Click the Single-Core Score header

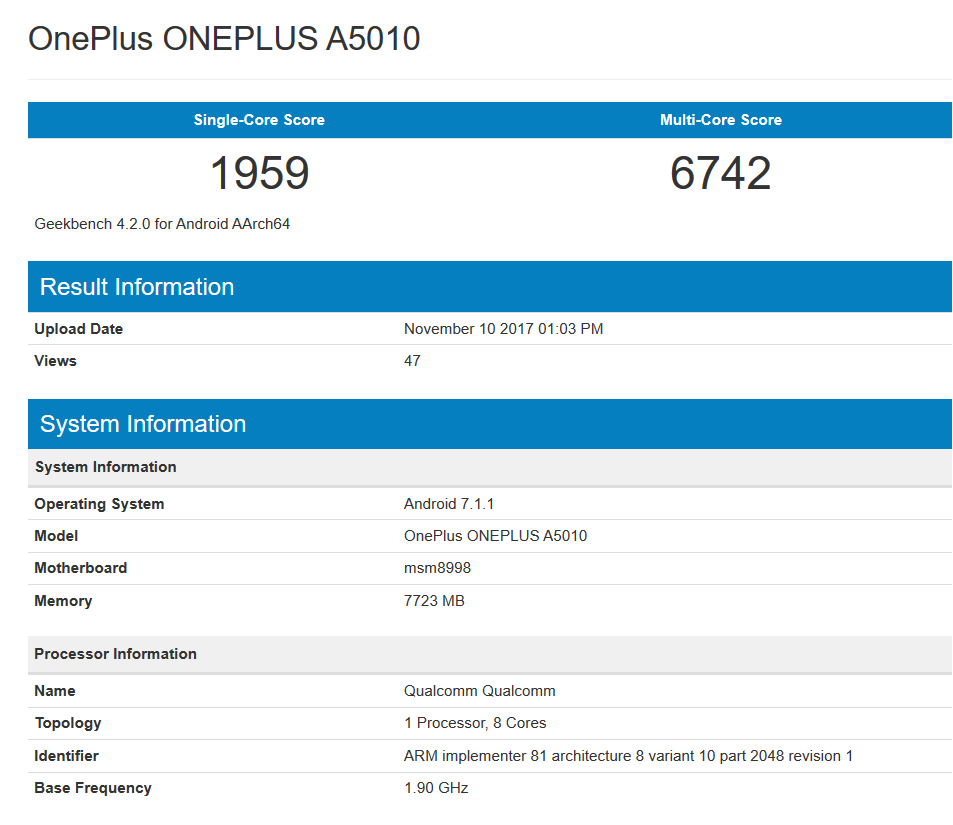pyautogui.click(x=259, y=120)
